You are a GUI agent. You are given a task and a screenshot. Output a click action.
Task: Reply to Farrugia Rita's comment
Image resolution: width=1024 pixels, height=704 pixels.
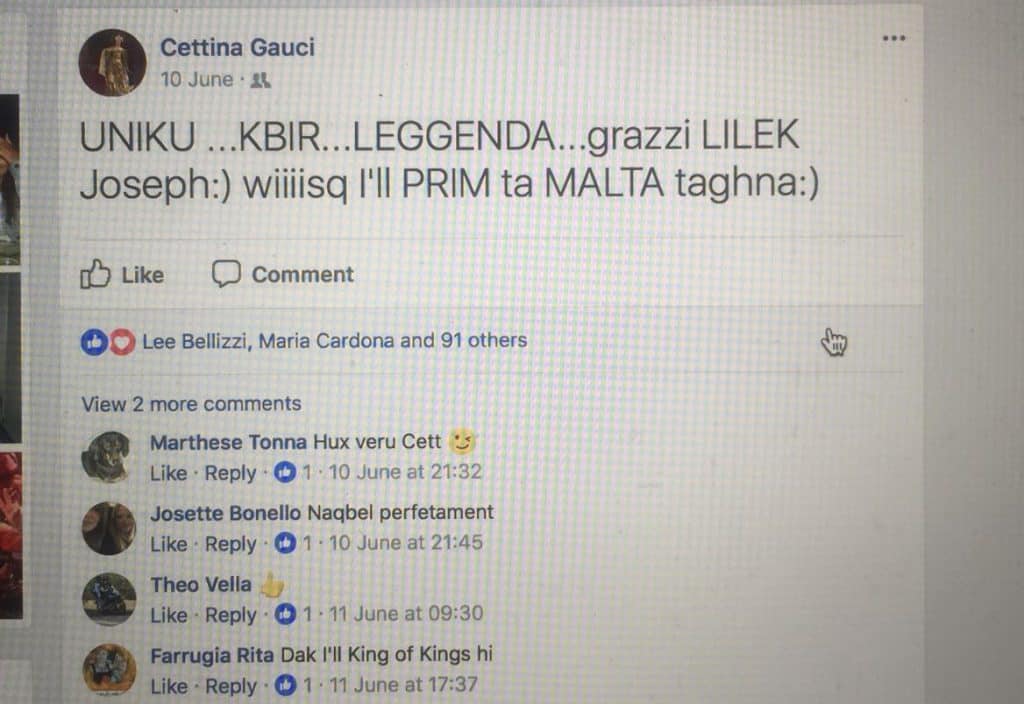(231, 686)
